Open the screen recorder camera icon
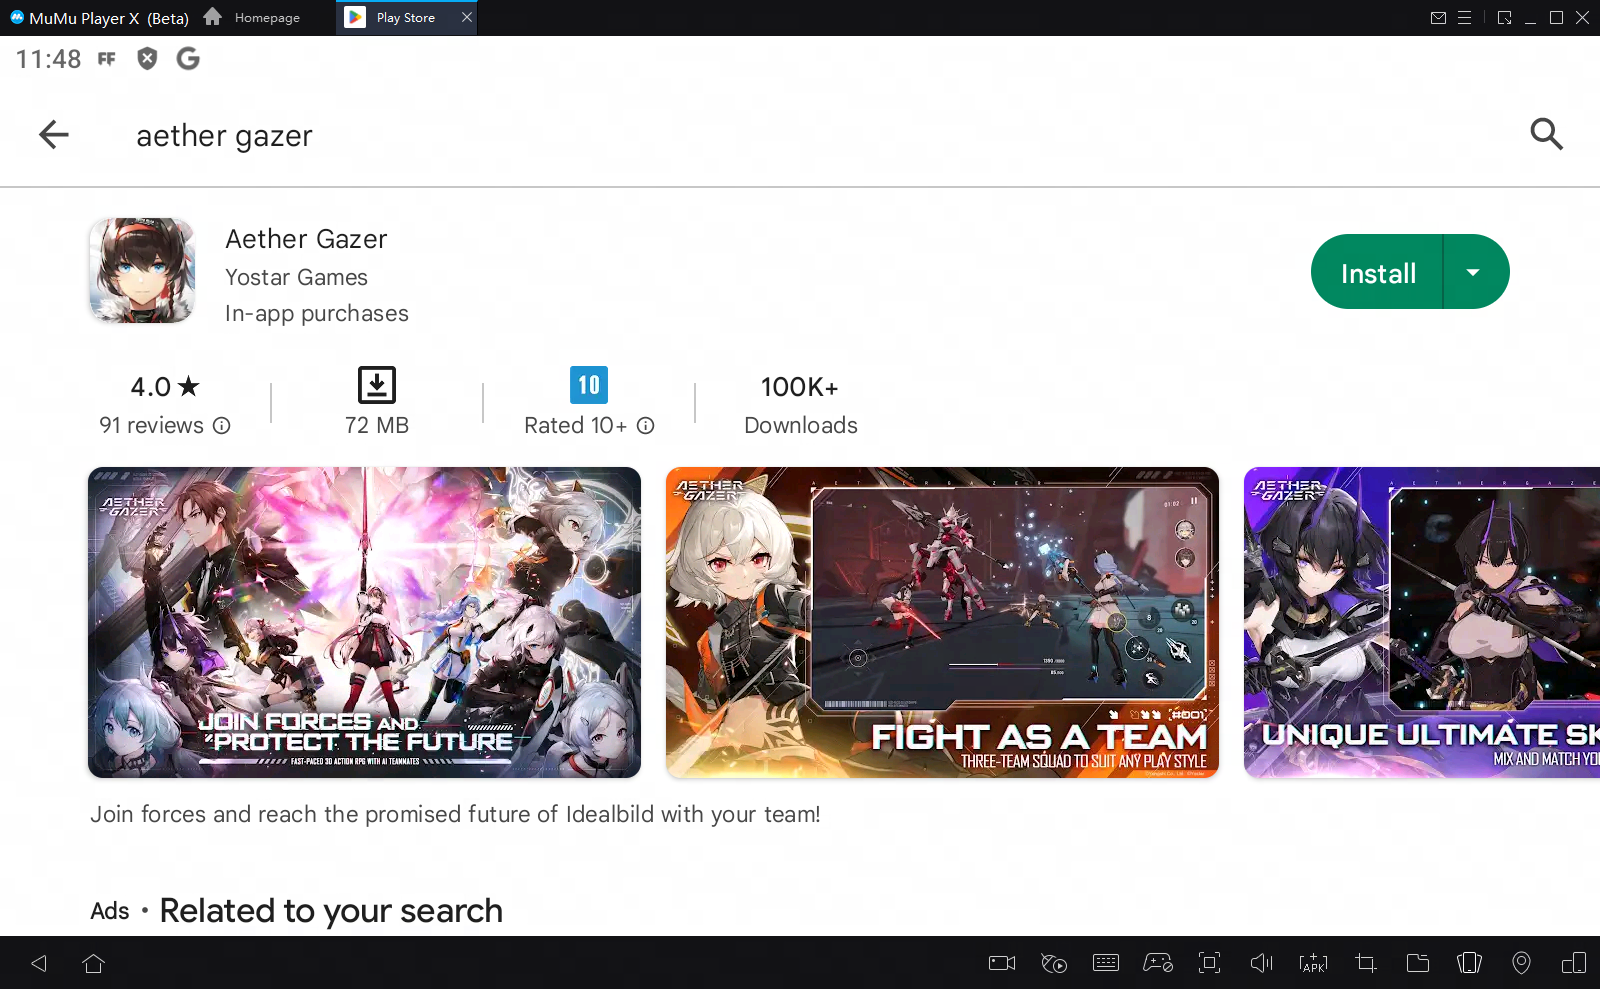Image resolution: width=1600 pixels, height=989 pixels. pos(1001,963)
